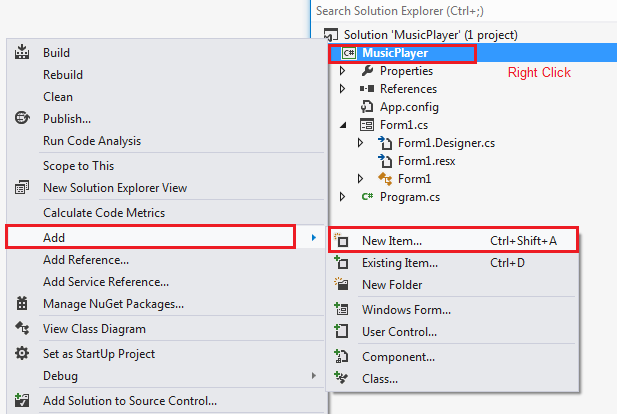The width and height of the screenshot is (617, 414).
Task: Click the Publish globe icon
Action: (22, 118)
